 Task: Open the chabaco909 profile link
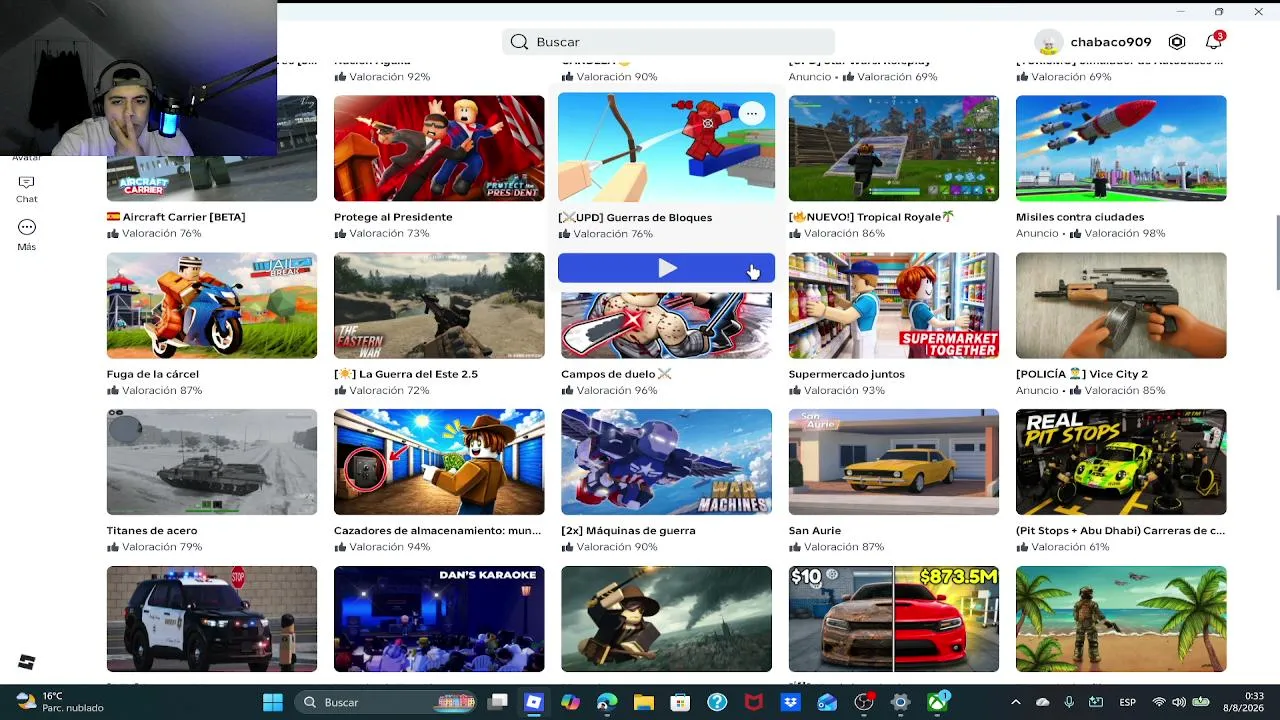(x=1111, y=42)
